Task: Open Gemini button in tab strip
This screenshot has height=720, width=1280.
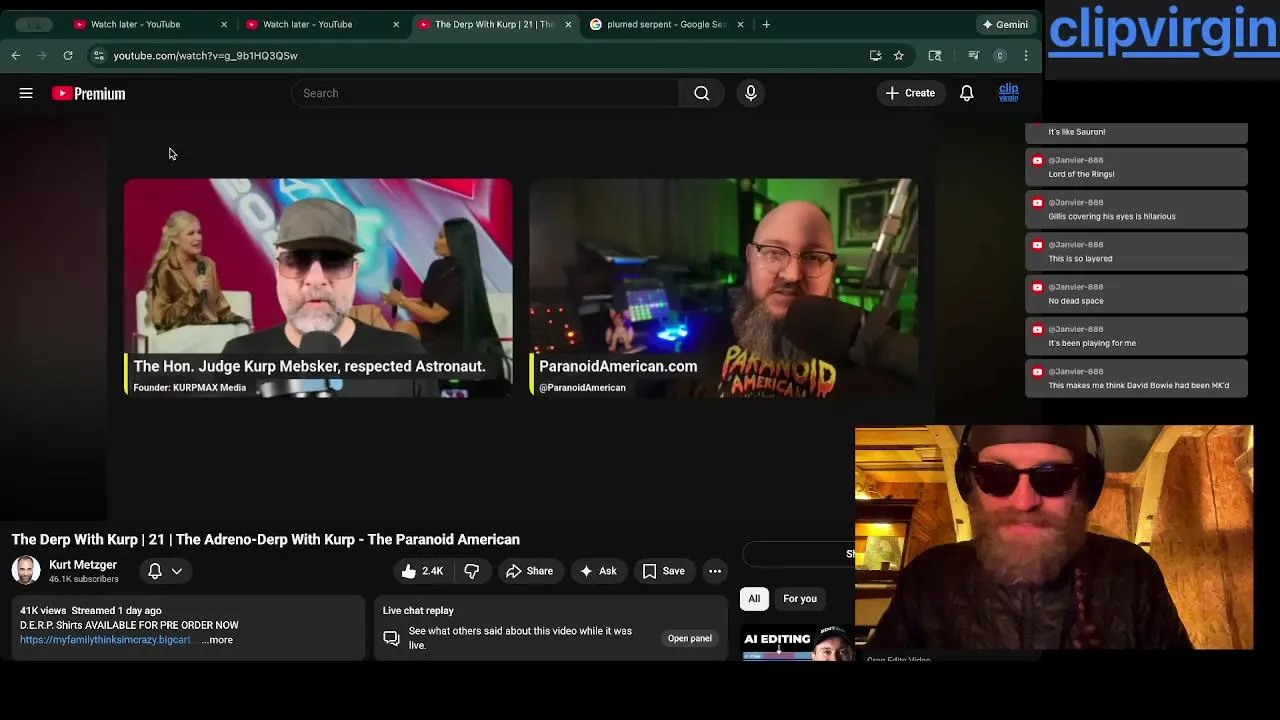Action: click(1005, 24)
